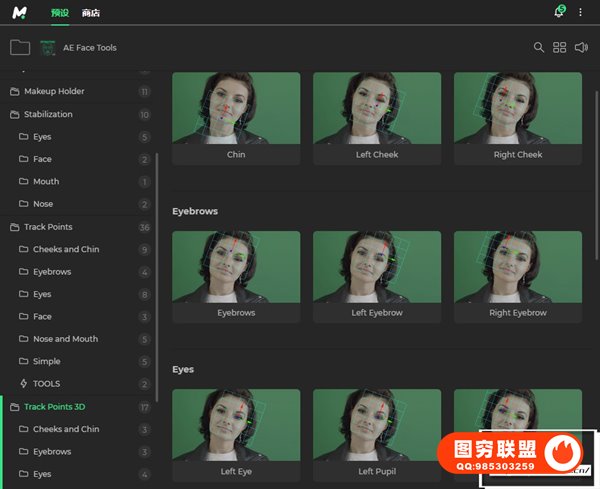Click the AE Face Tools pack icon
Screen dimensions: 600x489
coord(48,47)
